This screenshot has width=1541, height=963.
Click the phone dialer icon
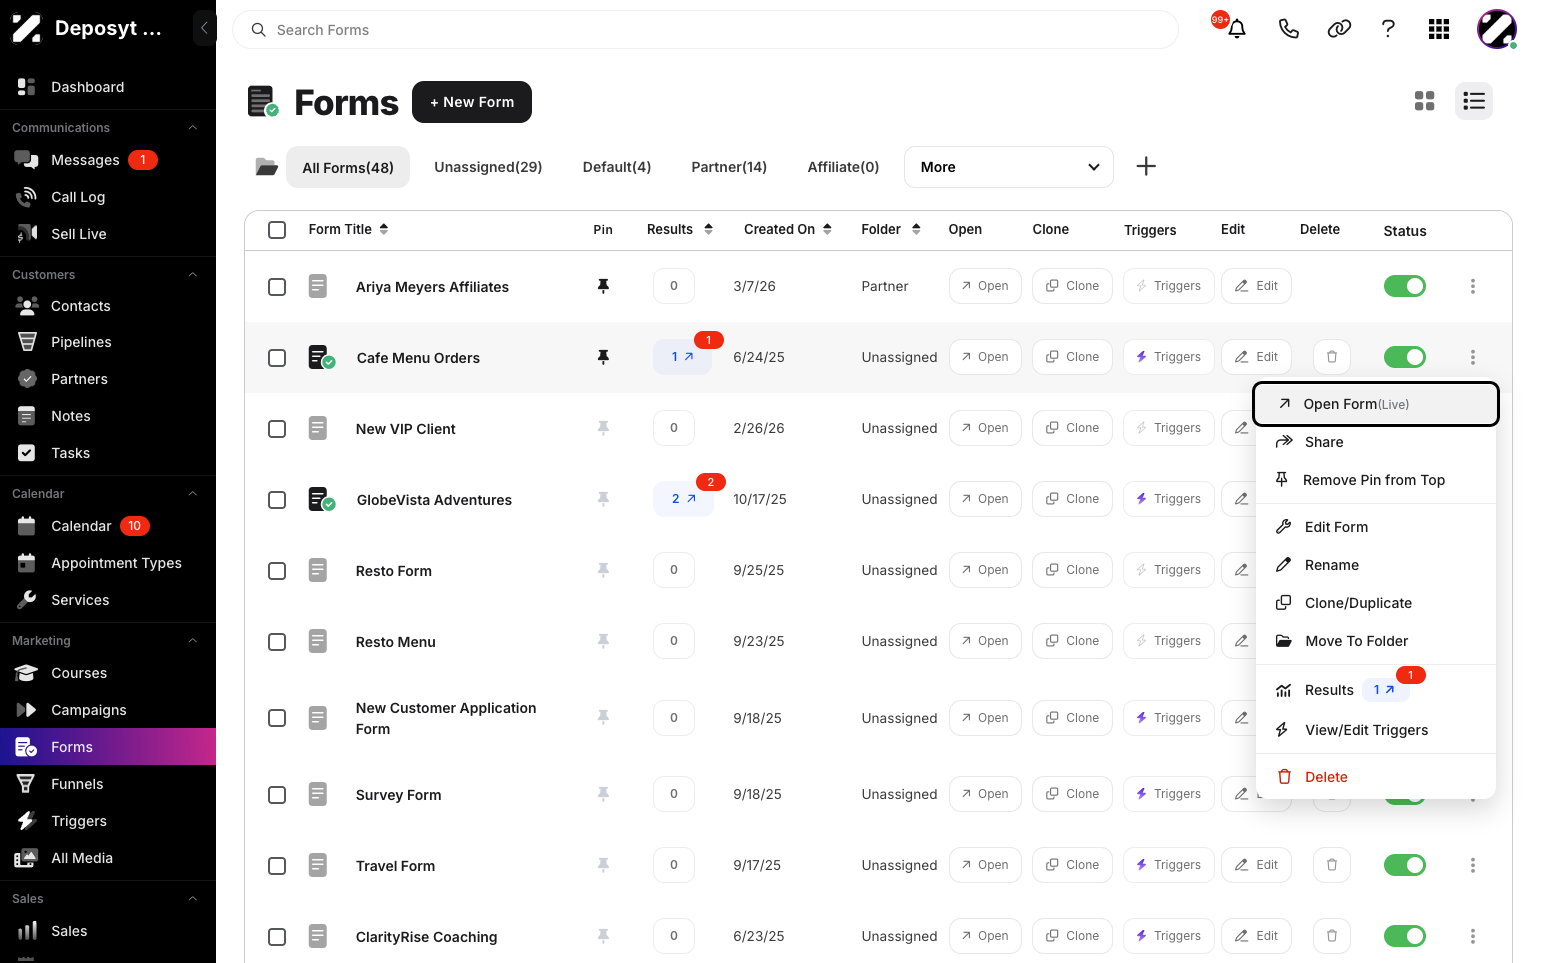click(1289, 29)
